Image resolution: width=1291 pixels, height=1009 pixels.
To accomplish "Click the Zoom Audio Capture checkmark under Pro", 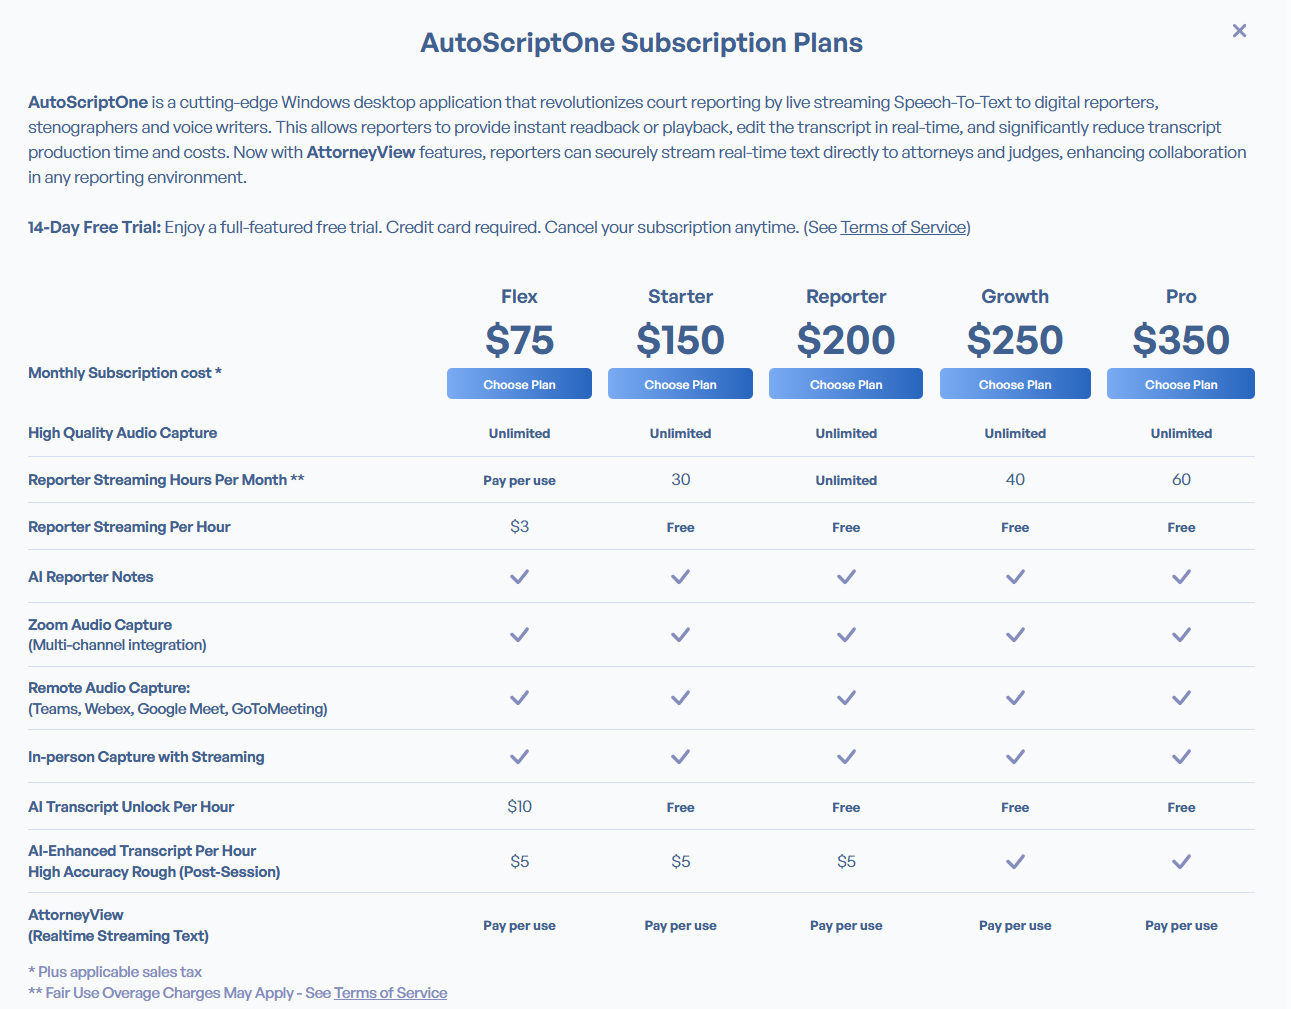I will (x=1181, y=635).
